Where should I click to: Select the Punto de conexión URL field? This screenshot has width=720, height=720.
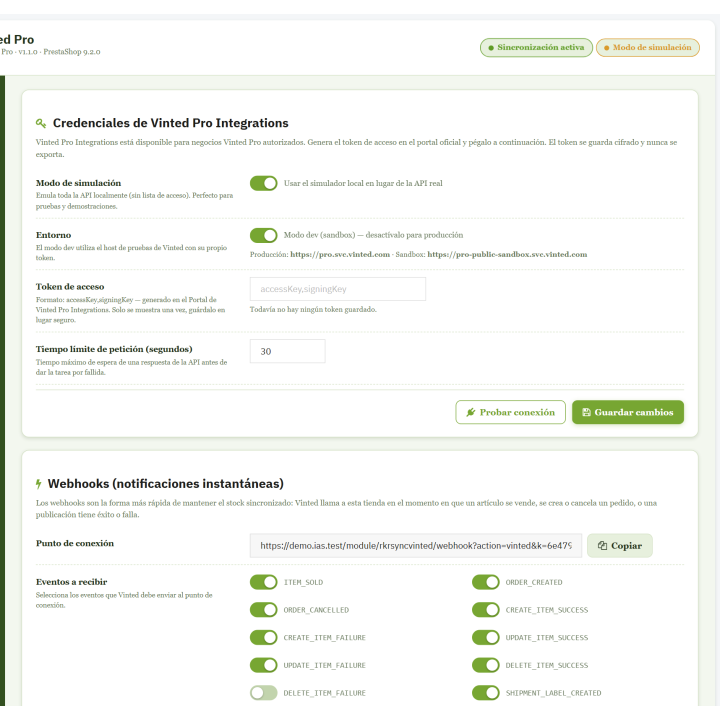tap(416, 546)
